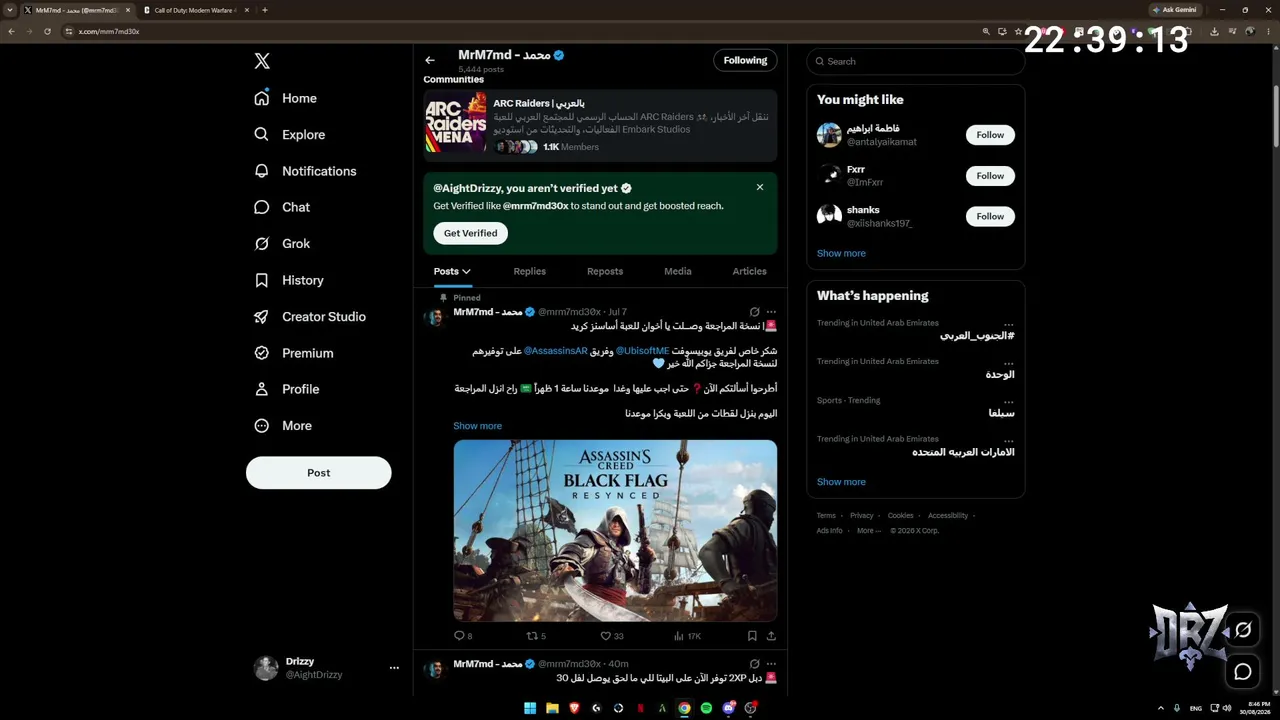Bookmark the pinned Black Flag post
The height and width of the screenshot is (720, 1280).
[752, 636]
